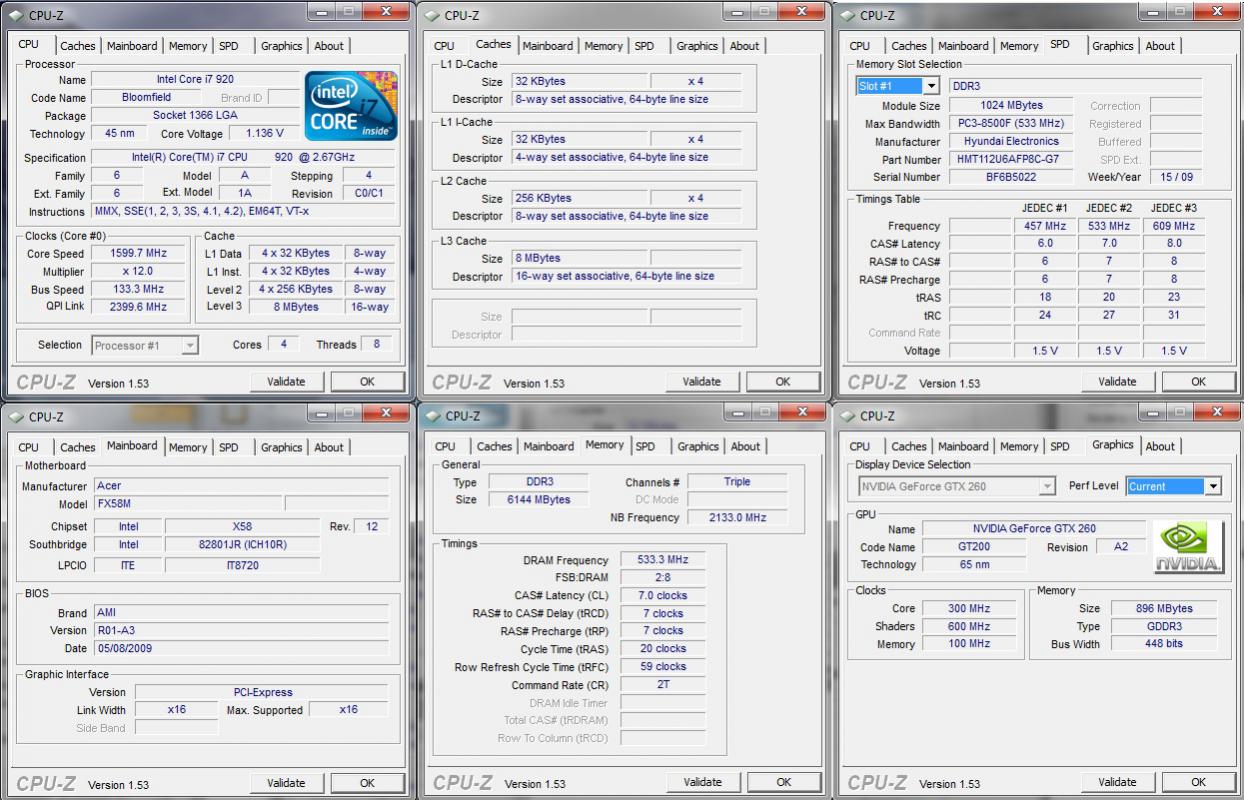Click OK in the Graphics window

coord(1198,782)
